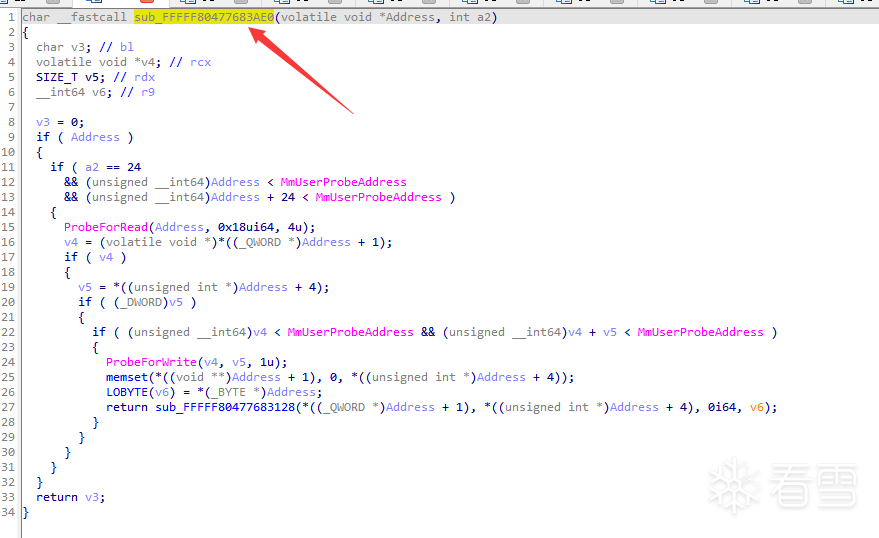The height and width of the screenshot is (538, 879).
Task: Click the 'r9' register comment
Action: [148, 92]
